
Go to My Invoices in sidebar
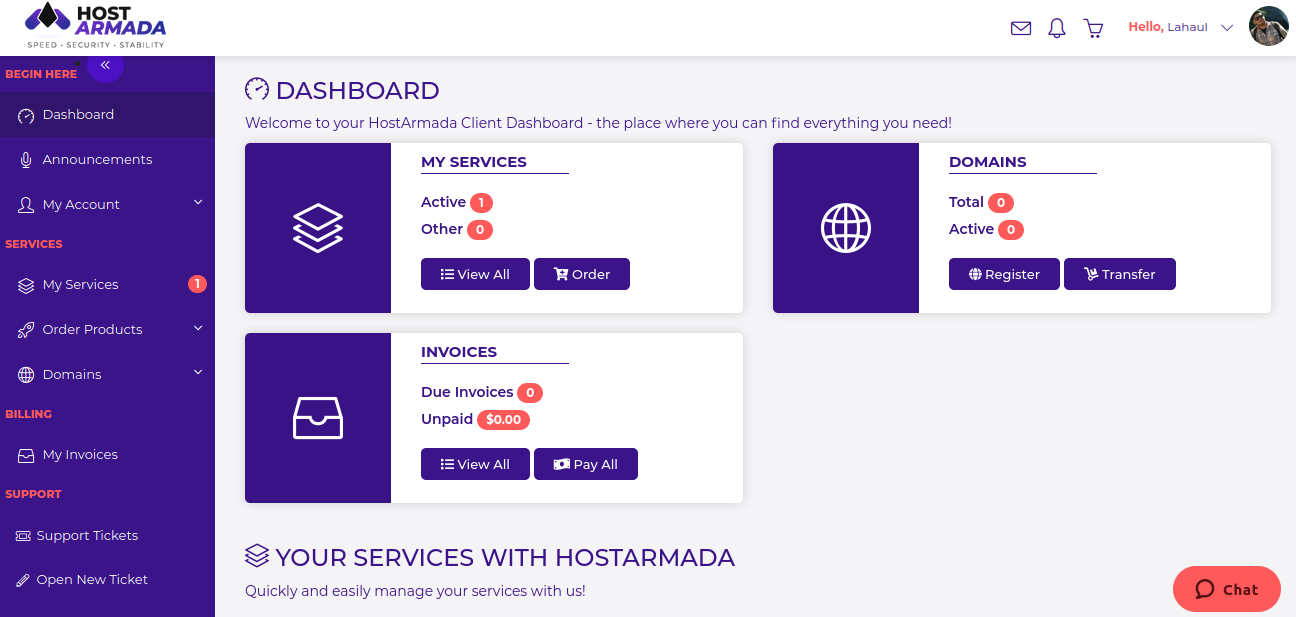pos(80,455)
